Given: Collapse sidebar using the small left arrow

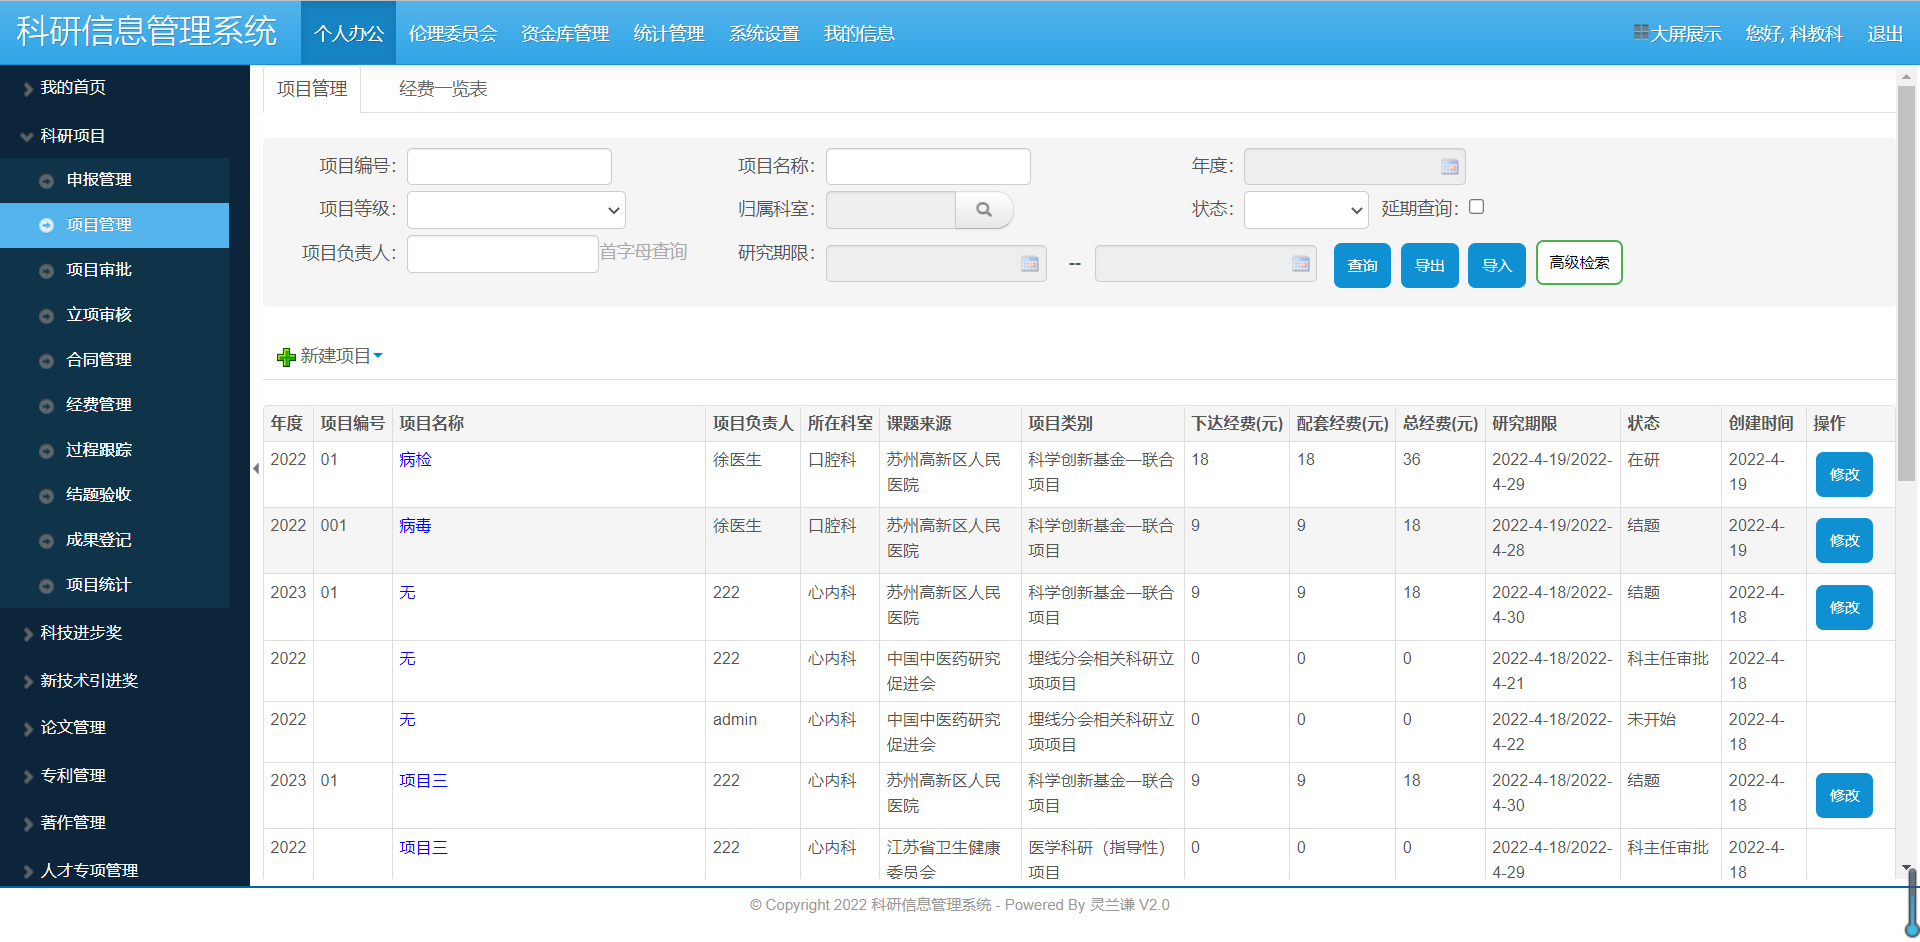Looking at the screenshot, I should (256, 468).
